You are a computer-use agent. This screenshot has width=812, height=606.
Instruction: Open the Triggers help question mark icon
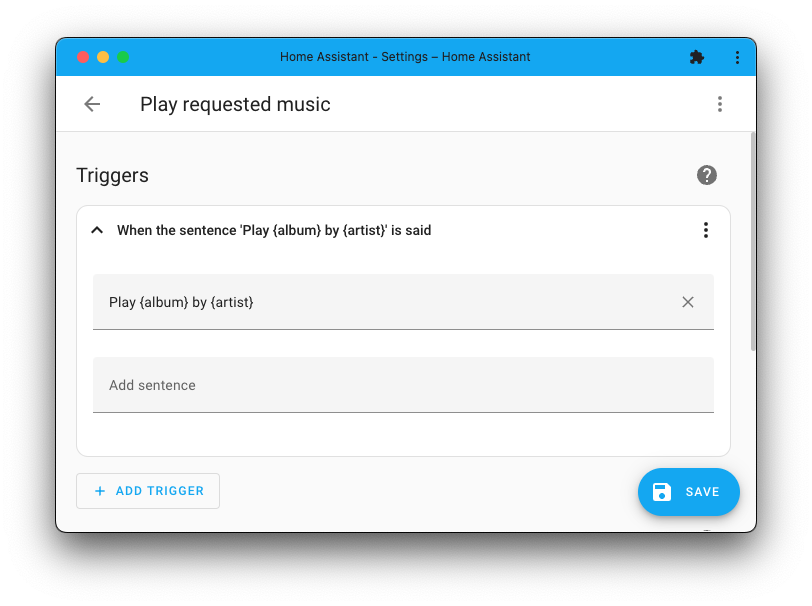point(707,175)
